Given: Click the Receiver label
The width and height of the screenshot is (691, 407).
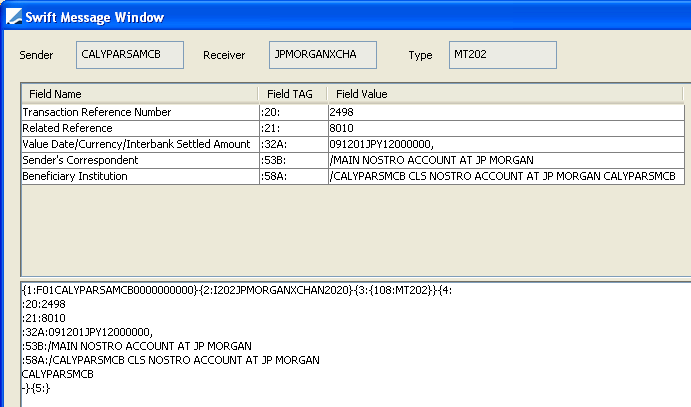Looking at the screenshot, I should (224, 55).
